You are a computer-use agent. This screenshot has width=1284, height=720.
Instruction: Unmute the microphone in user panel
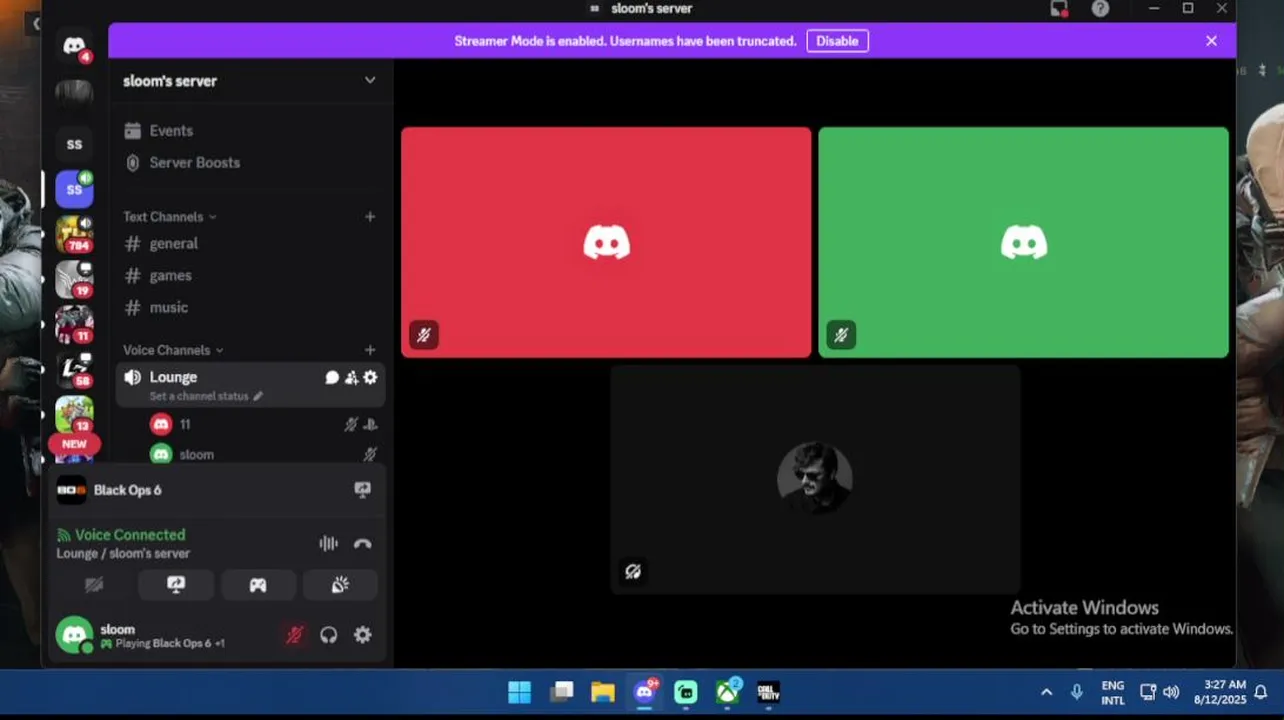(294, 636)
